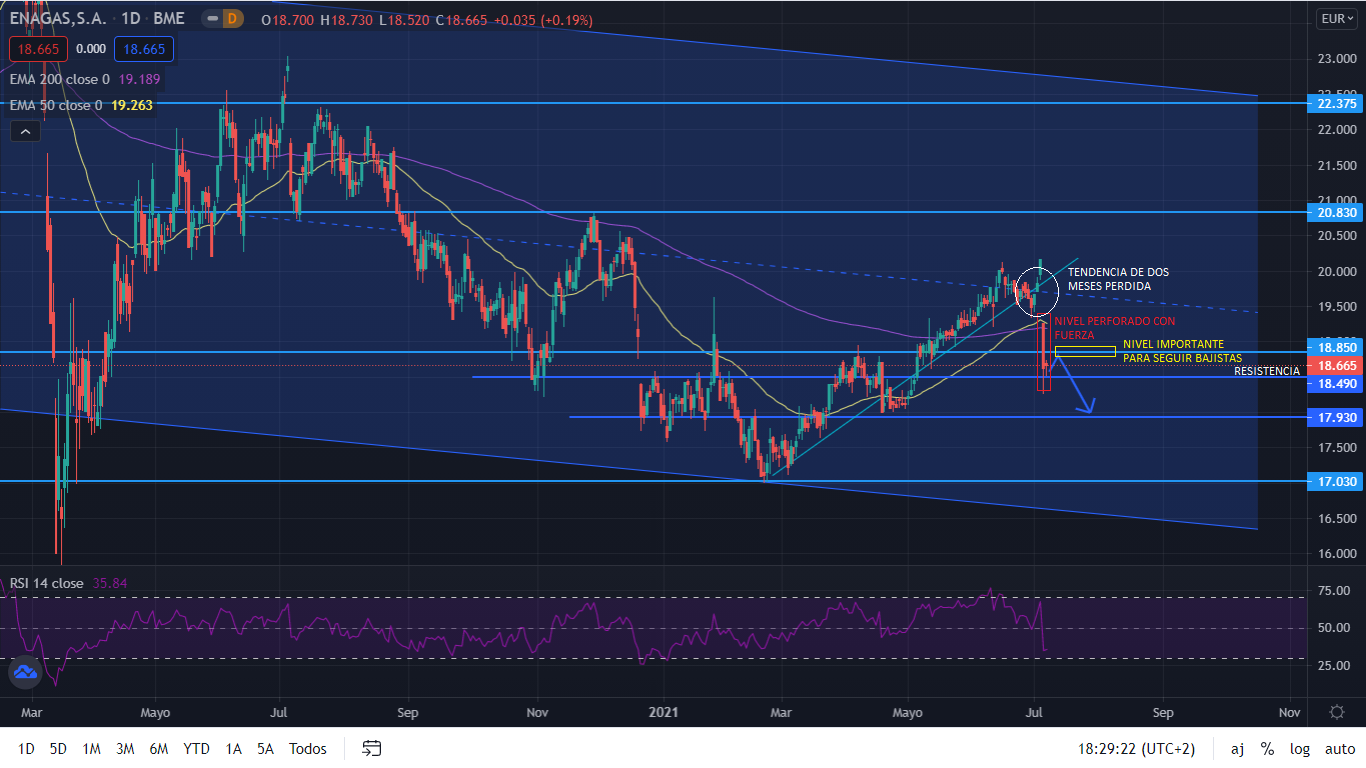Open chart settings gear icon
Viewport: 1366px width, 768px height.
coord(1337,713)
